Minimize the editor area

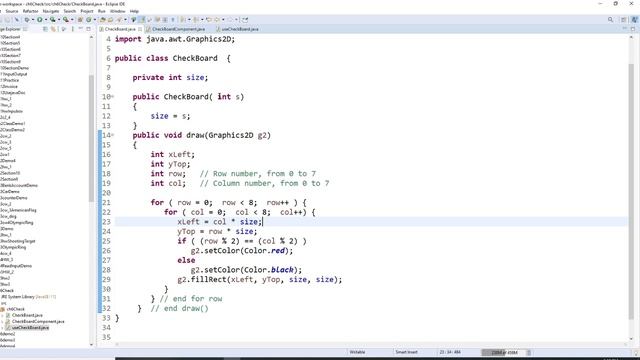[x=625, y=29]
